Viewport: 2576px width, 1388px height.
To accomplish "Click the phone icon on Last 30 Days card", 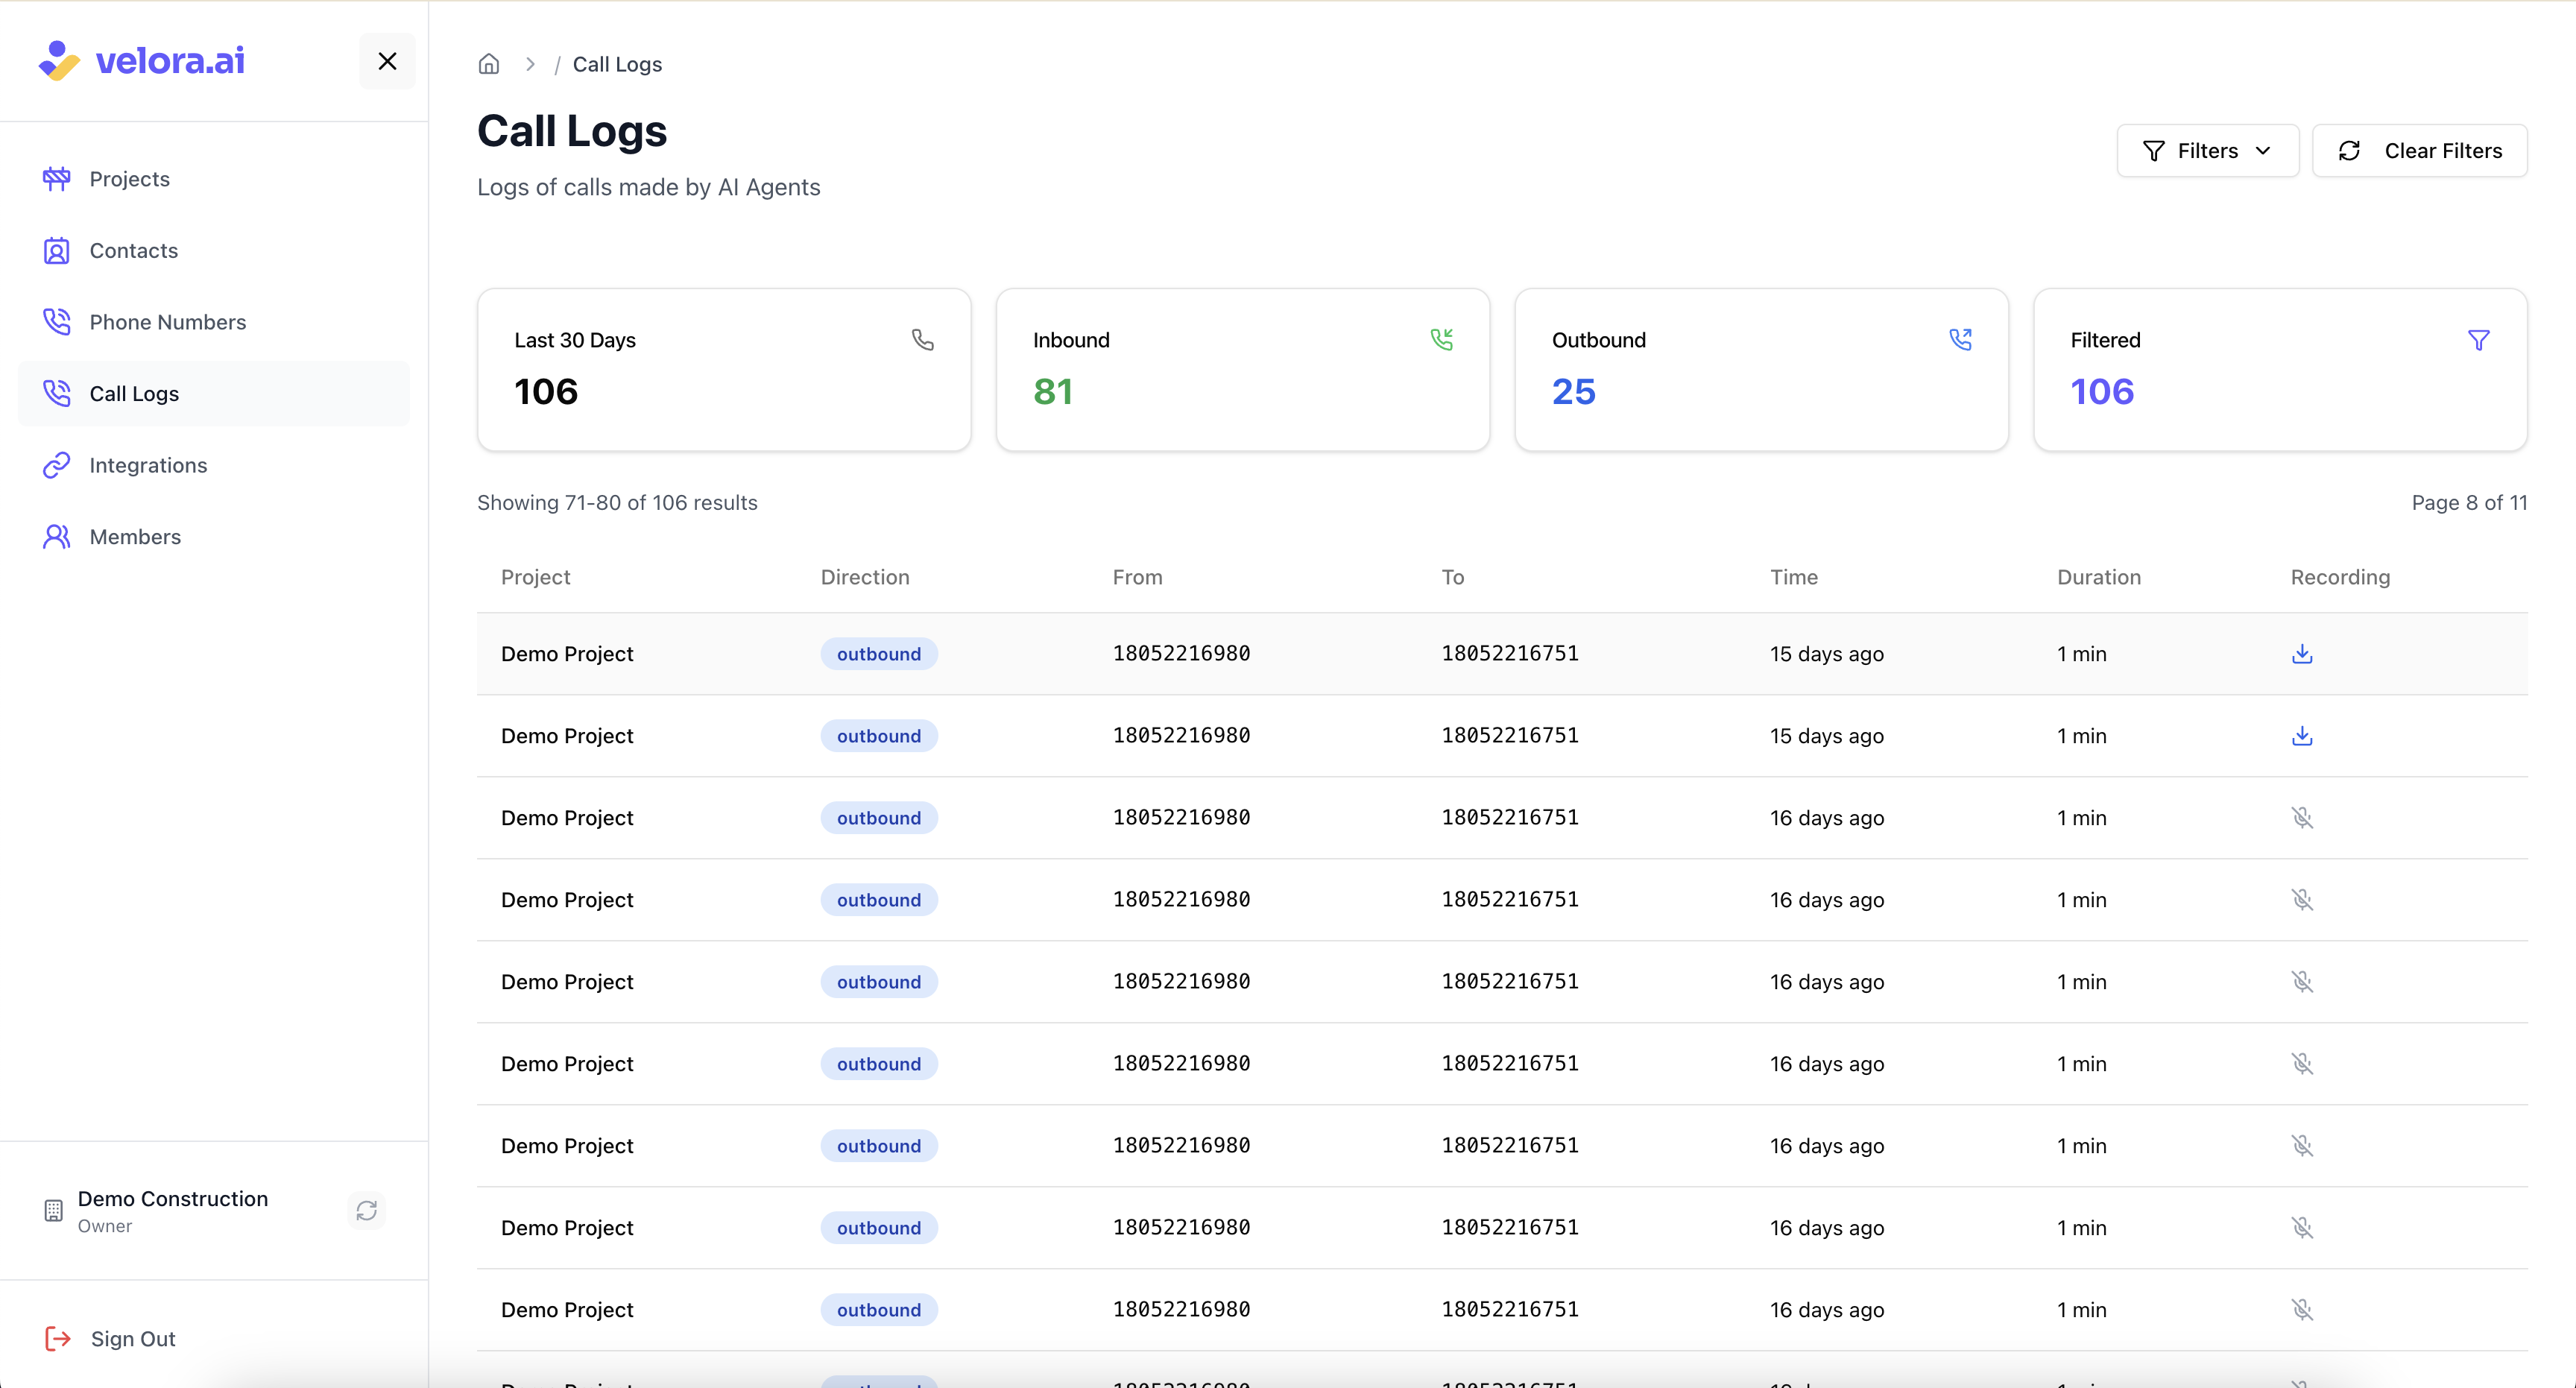I will coord(923,340).
